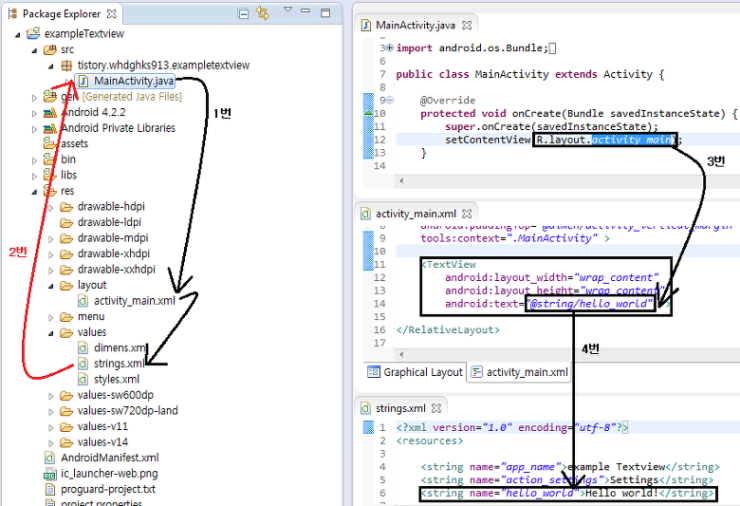Switch to strings.xml editor tab

[401, 408]
